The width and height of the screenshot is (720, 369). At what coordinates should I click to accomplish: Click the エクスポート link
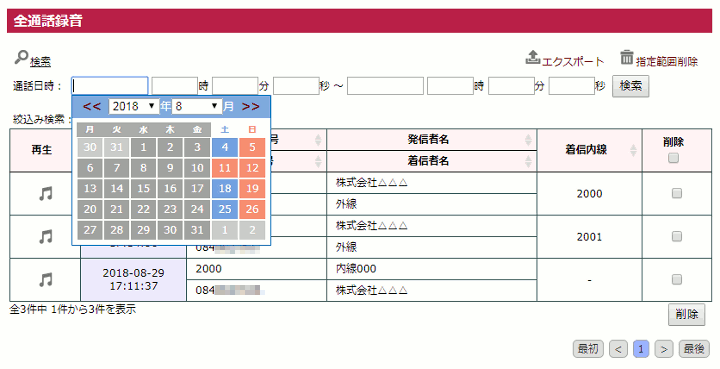573,62
